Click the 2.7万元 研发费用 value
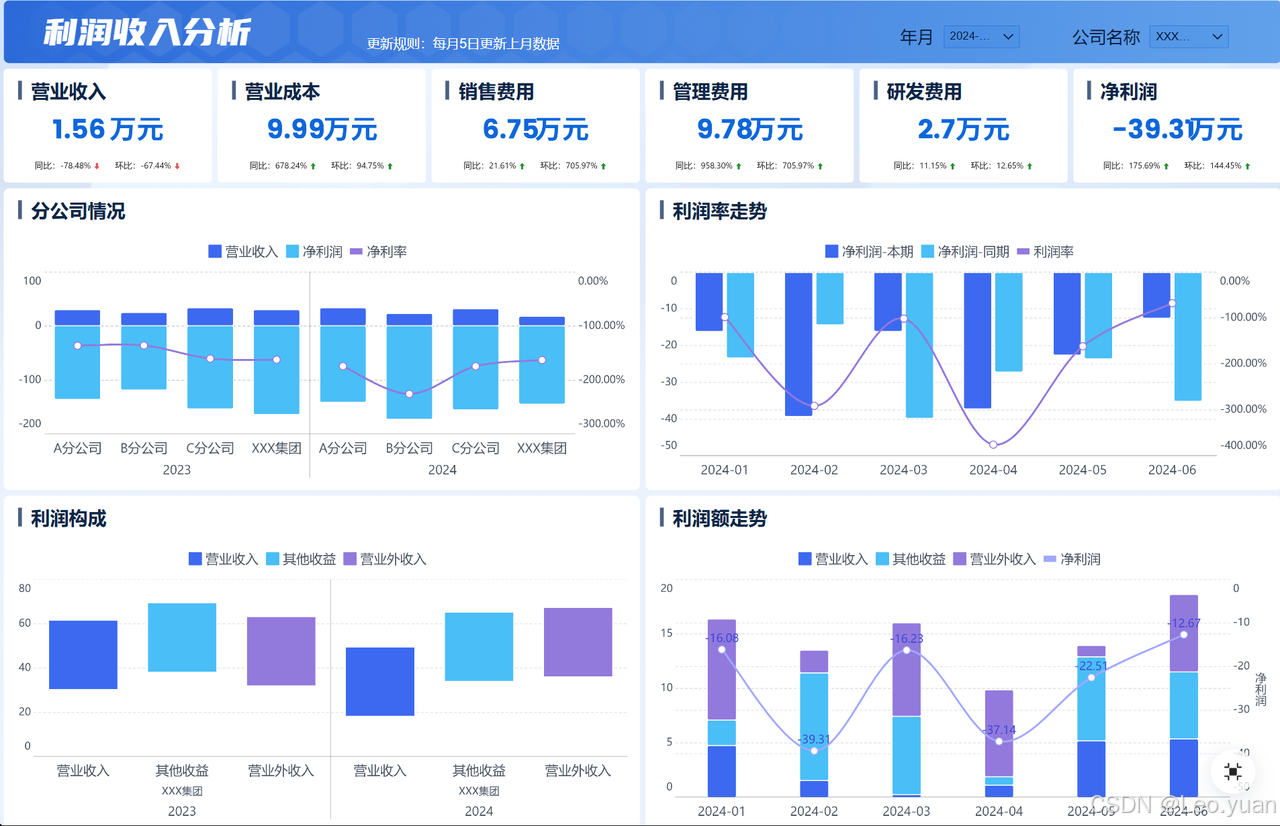This screenshot has width=1280, height=826. click(964, 129)
